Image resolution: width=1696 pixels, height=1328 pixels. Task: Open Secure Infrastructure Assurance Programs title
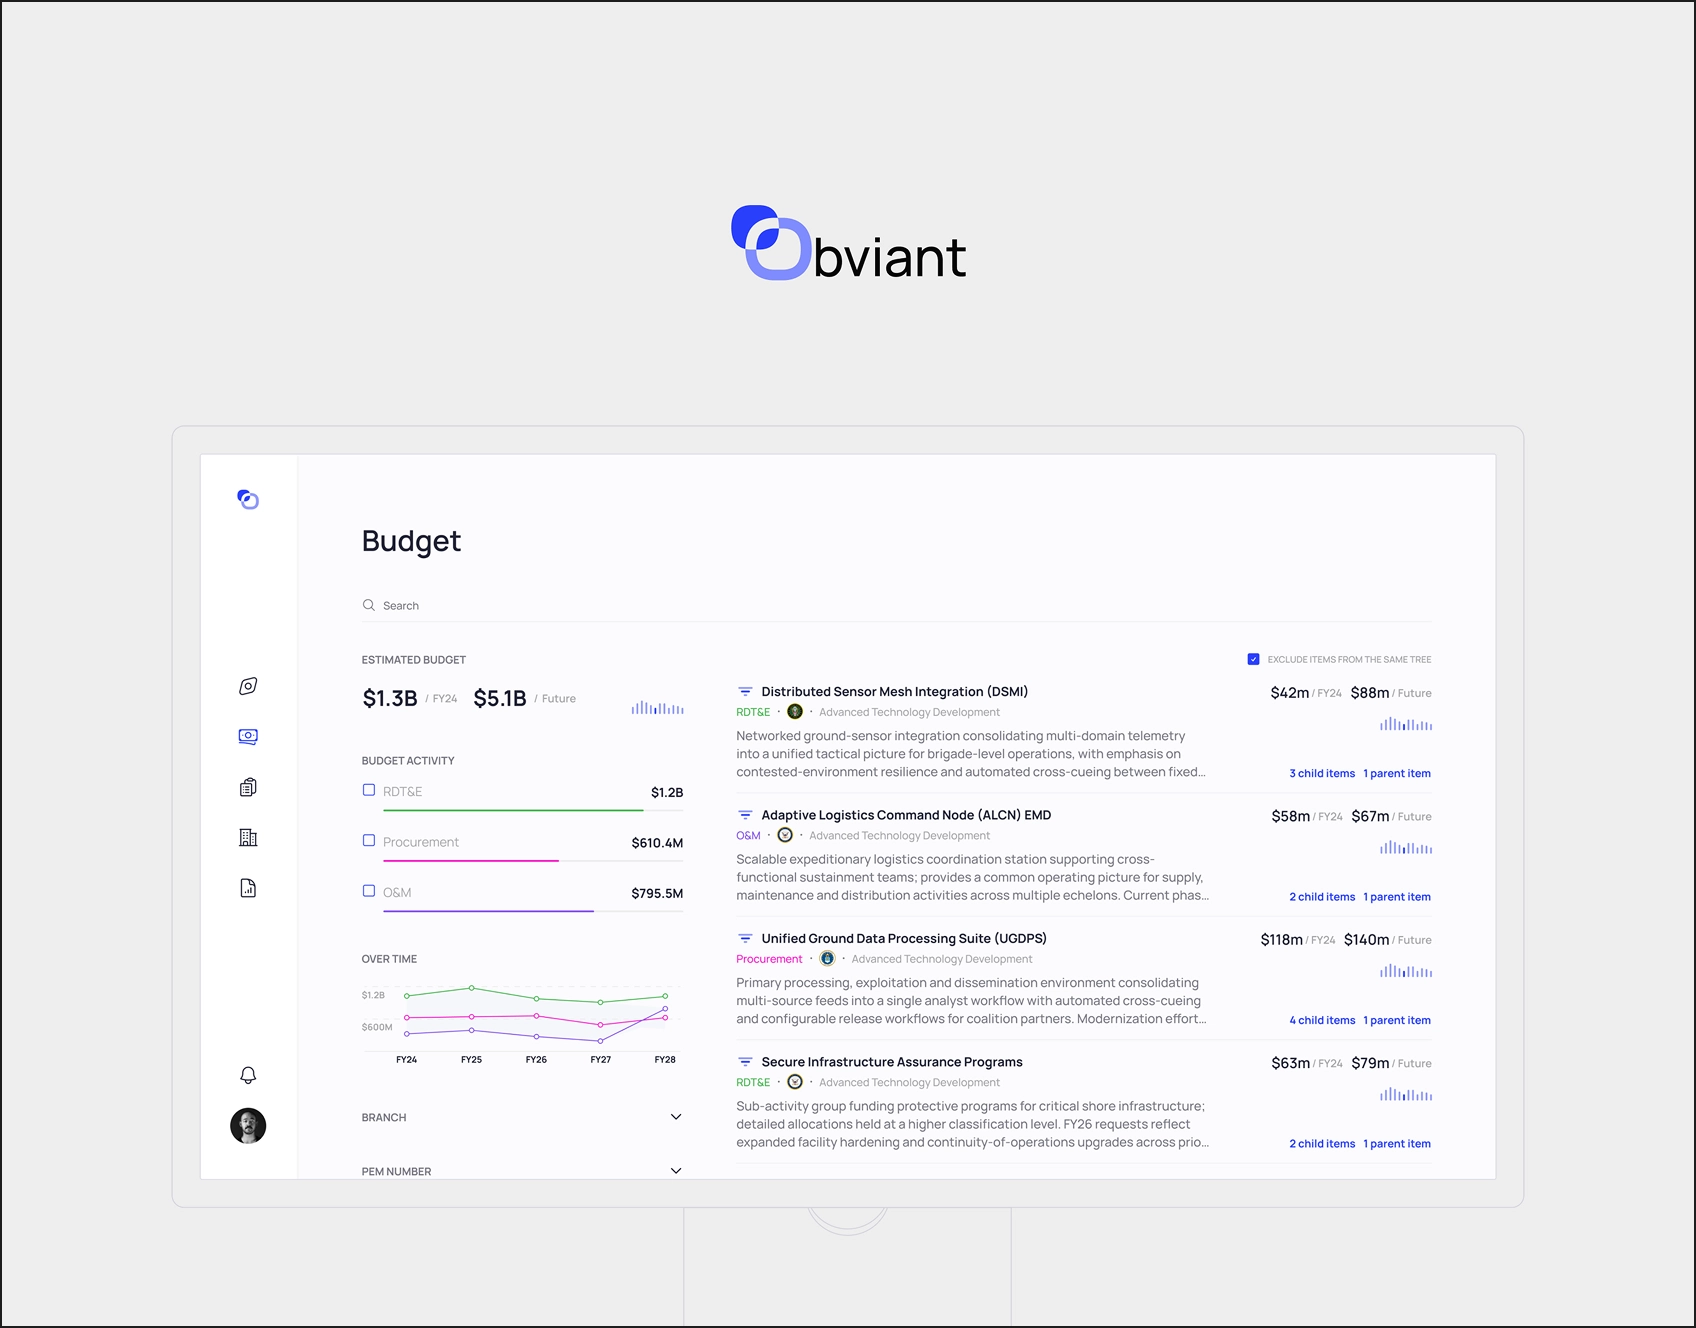coord(892,1062)
